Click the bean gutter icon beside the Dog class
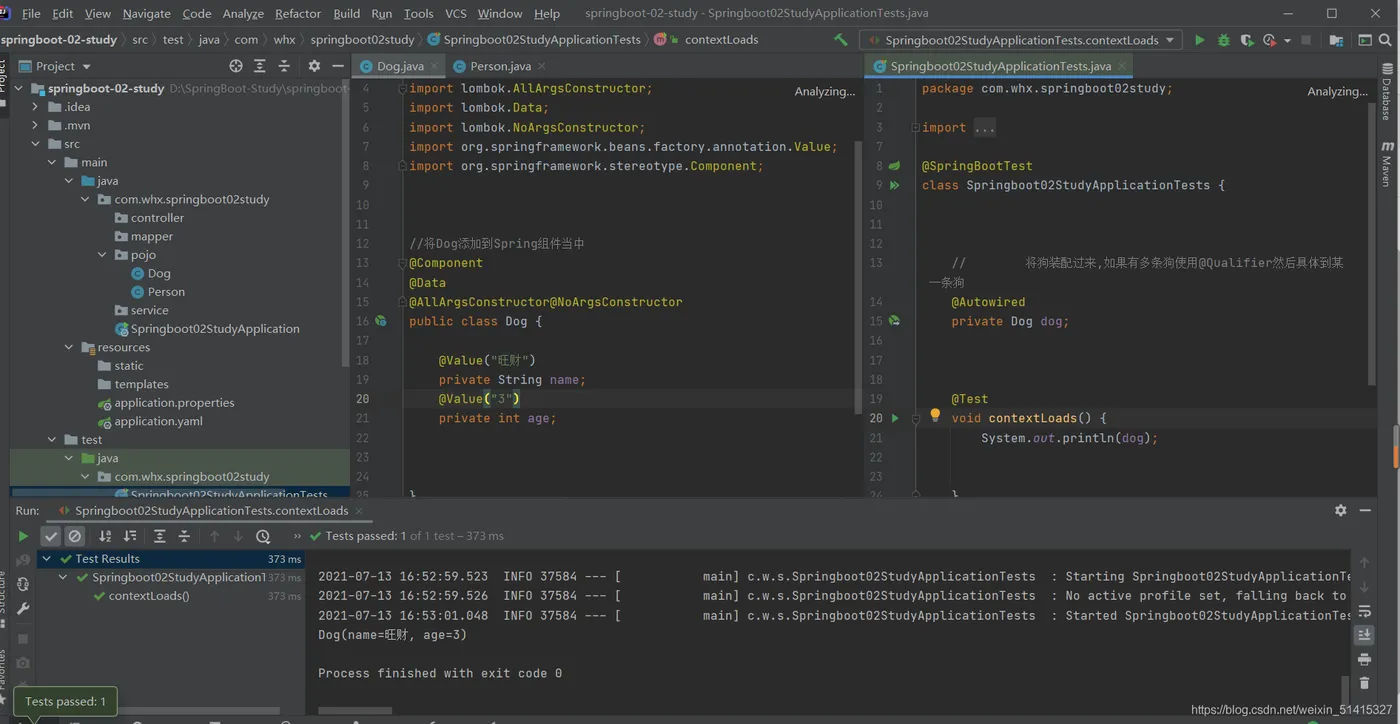The width and height of the screenshot is (1400, 724). 381,321
